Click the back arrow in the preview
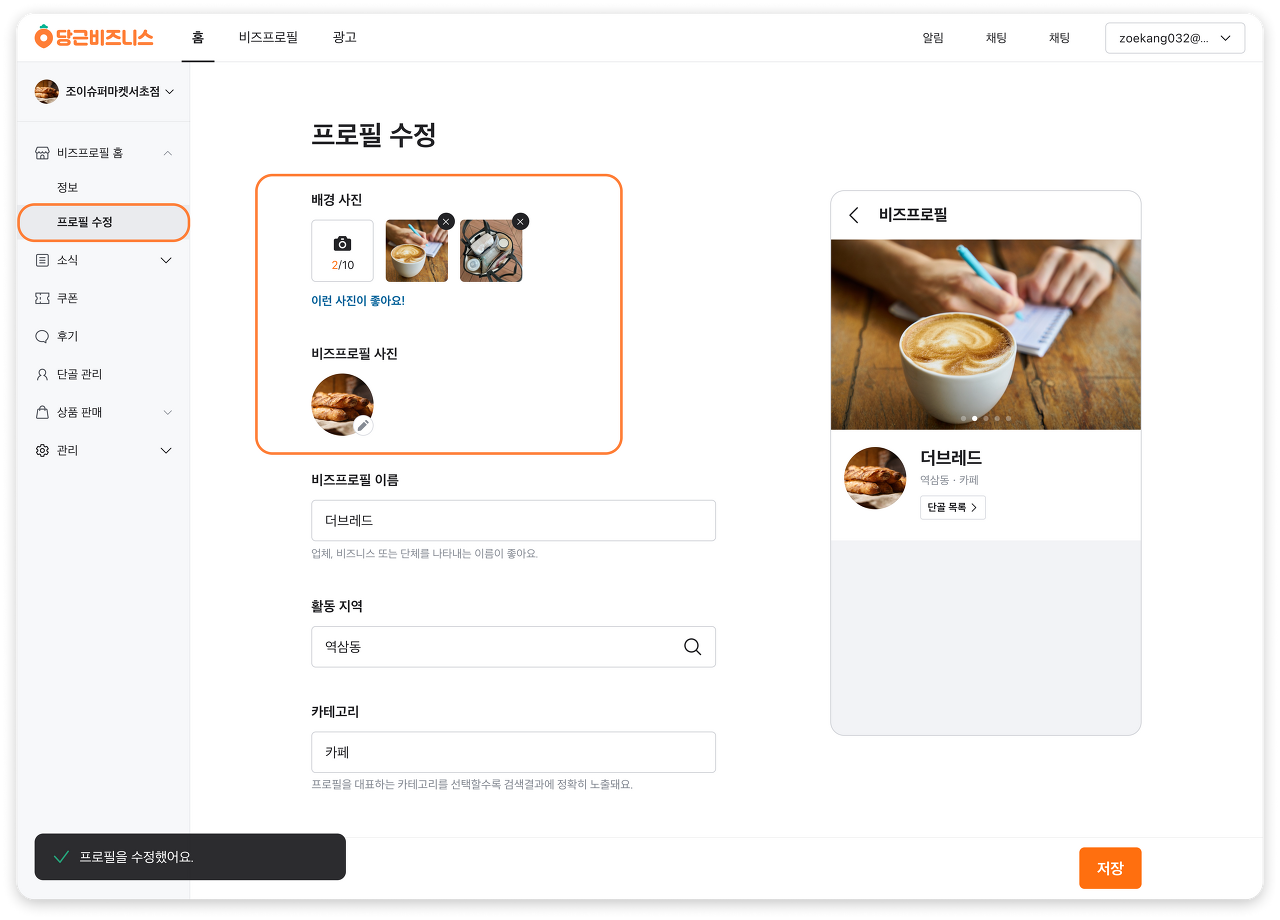 (x=854, y=215)
